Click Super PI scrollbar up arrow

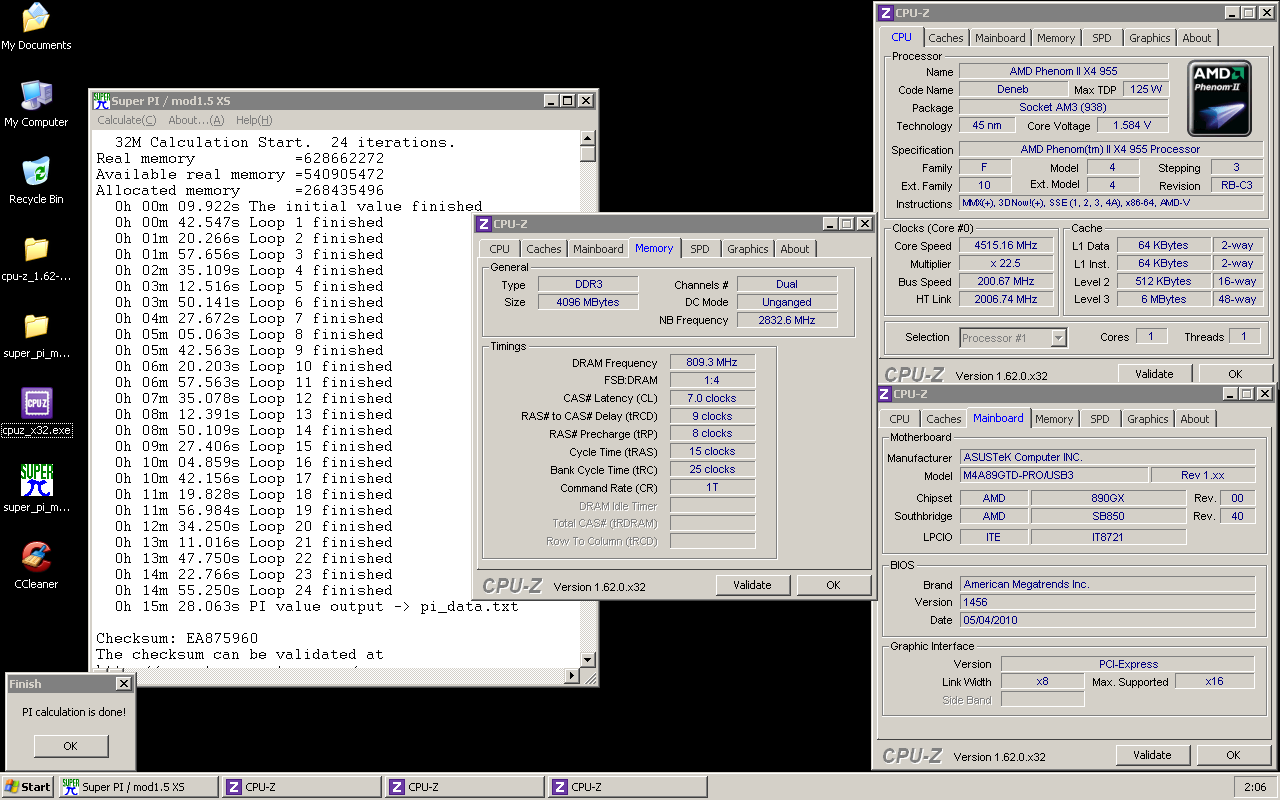588,139
